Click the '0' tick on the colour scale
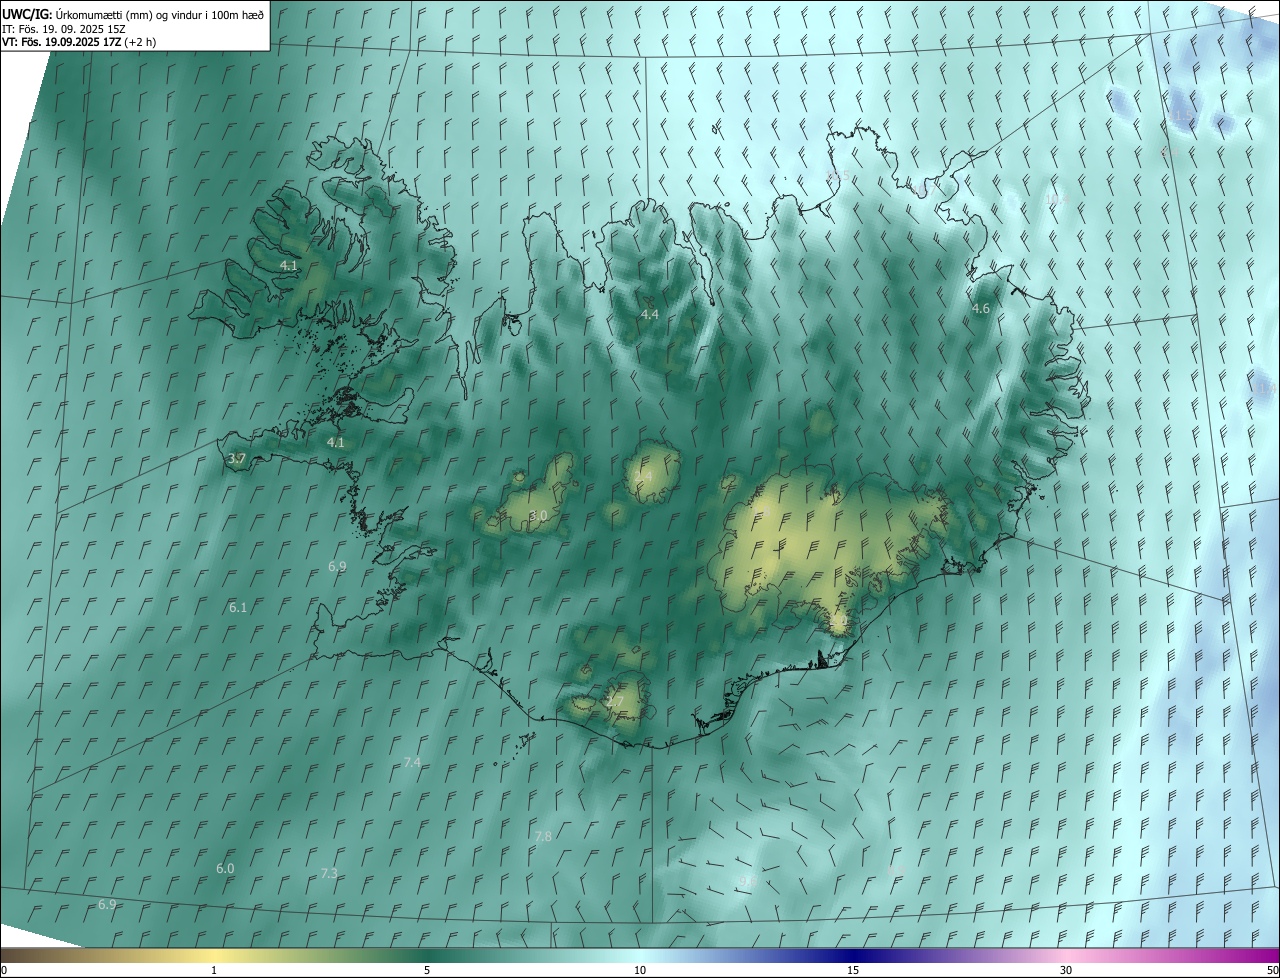Viewport: 1280px width, 978px height. [5, 970]
